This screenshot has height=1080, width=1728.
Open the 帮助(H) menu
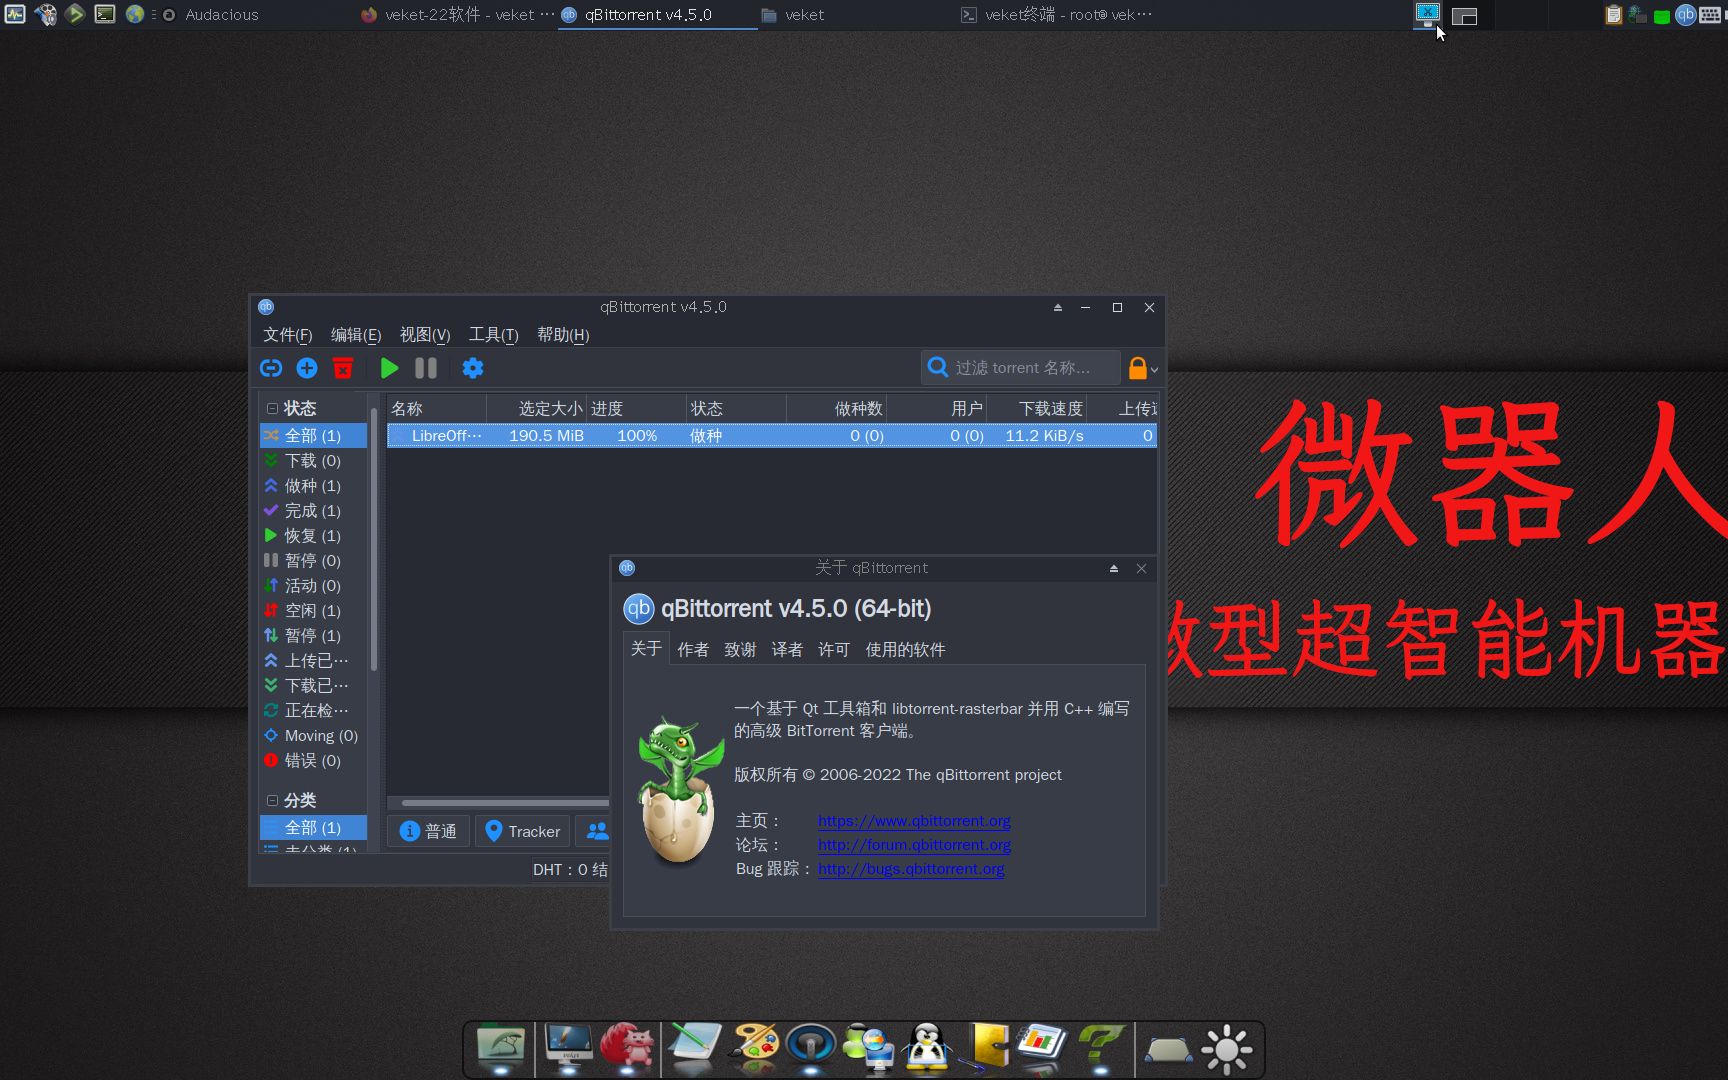click(x=563, y=335)
